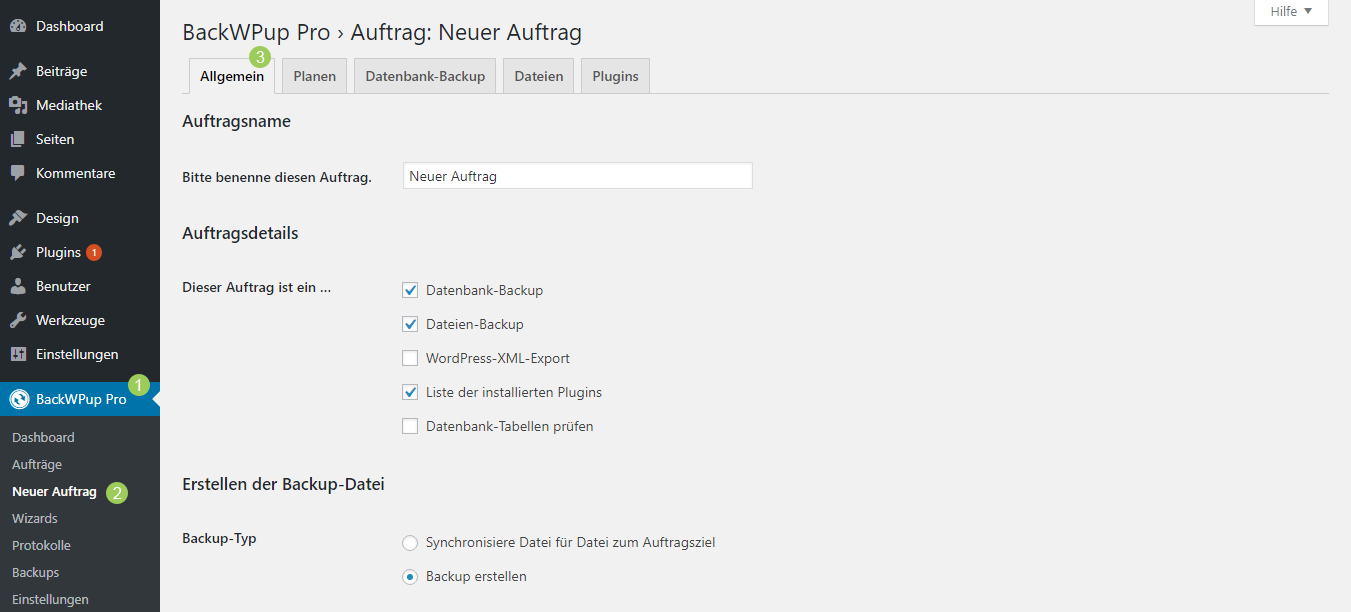
Task: Click the Auftragsname input field
Action: (577, 175)
